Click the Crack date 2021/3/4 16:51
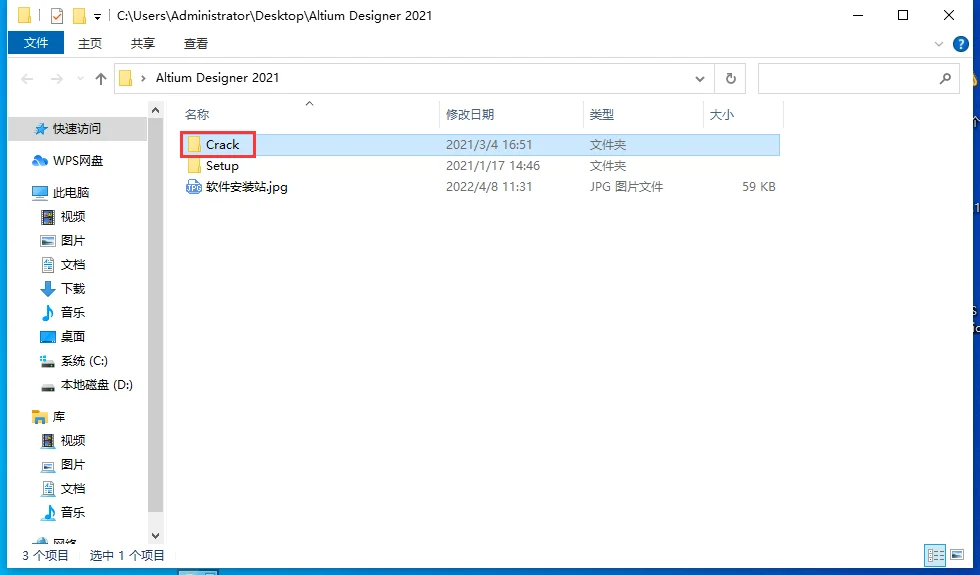Image resolution: width=980 pixels, height=575 pixels. 489,144
